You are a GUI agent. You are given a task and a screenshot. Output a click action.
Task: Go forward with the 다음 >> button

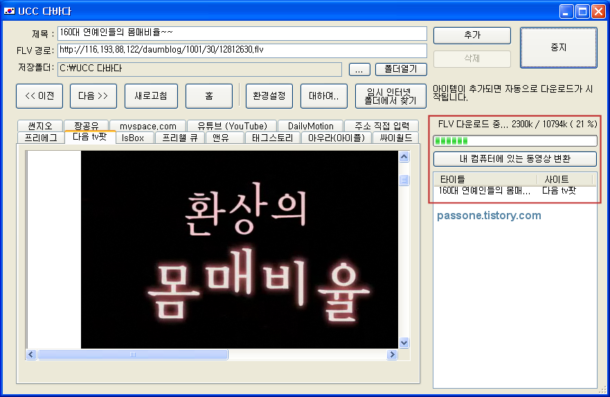click(93, 96)
